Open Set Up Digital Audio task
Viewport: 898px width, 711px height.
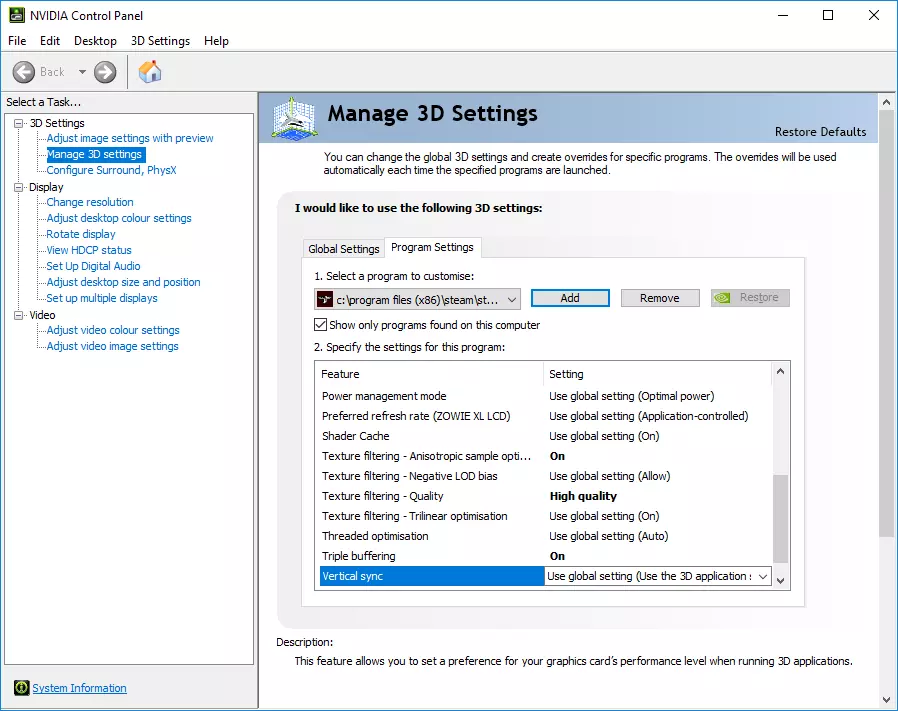(x=93, y=266)
